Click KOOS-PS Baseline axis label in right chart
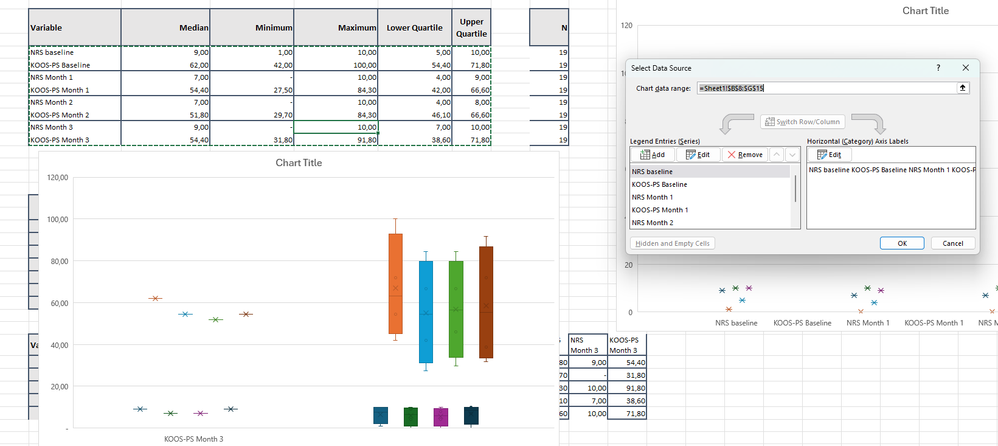Screen dimensions: 998x446 tap(802, 323)
